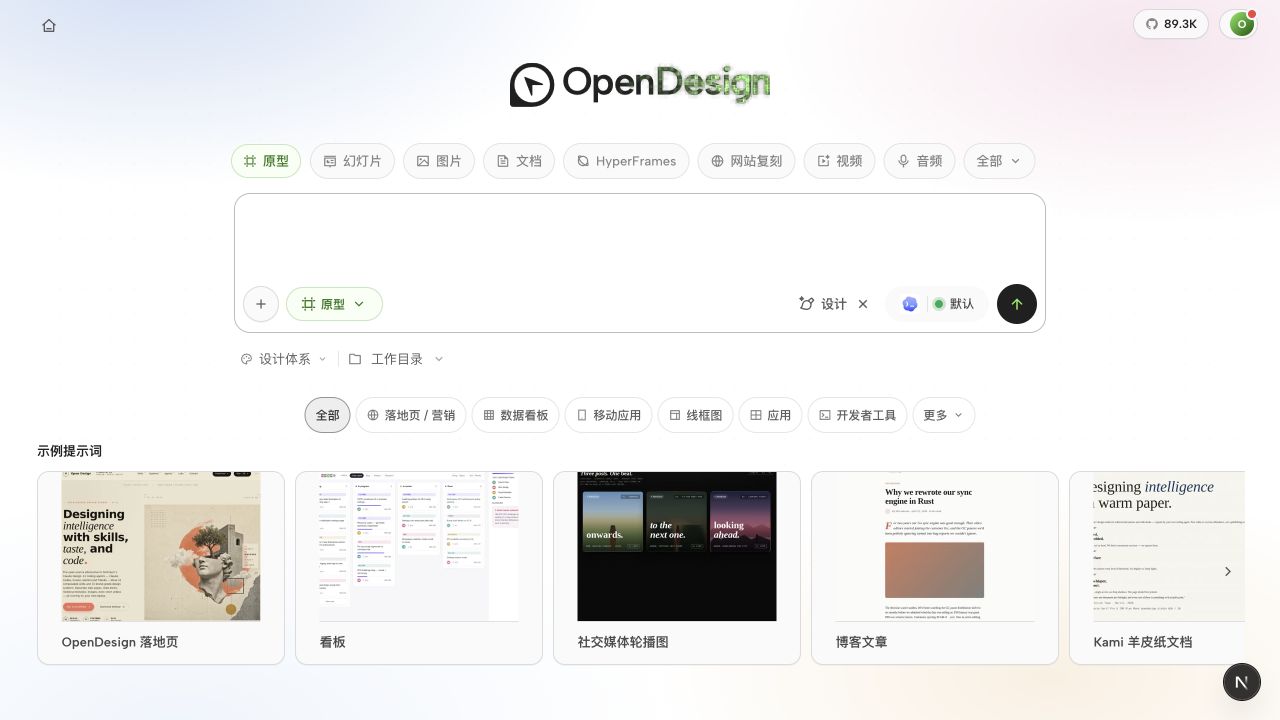The height and width of the screenshot is (720, 1280).
Task: Select the 幻灯片 category tab
Action: point(352,161)
